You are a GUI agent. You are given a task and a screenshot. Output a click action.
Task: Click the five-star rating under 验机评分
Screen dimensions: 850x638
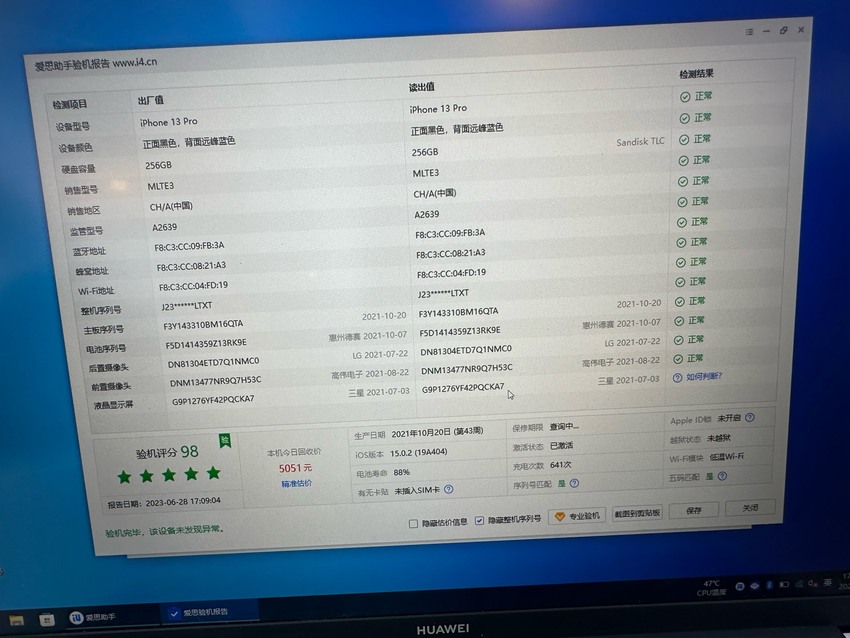[169, 475]
